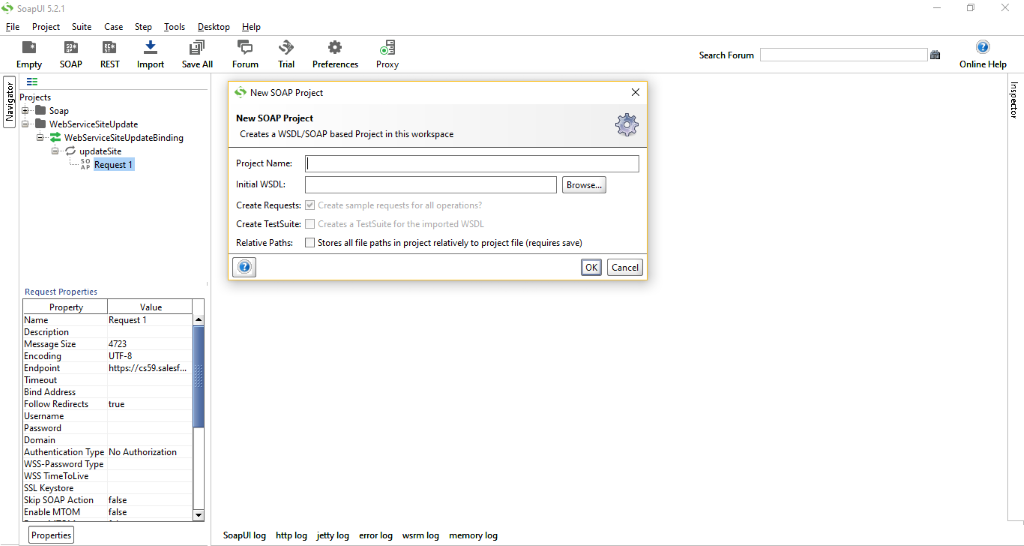The image size is (1024, 546).
Task: Click the Value column header
Action: click(x=150, y=307)
